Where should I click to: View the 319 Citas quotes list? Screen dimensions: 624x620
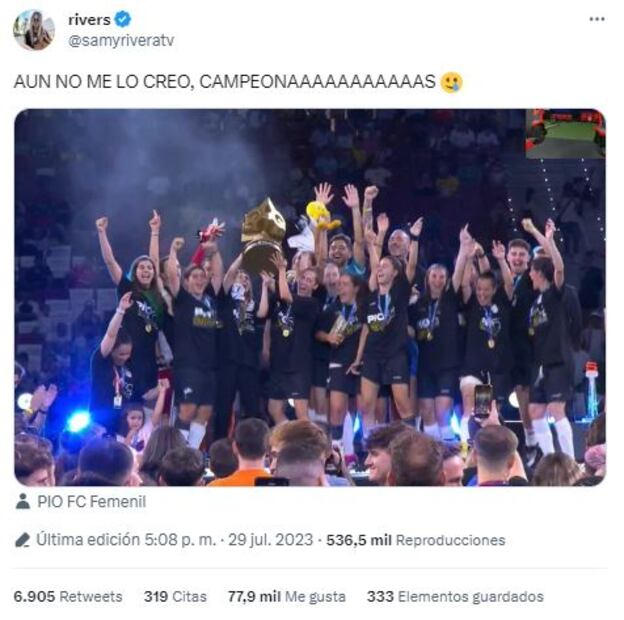(x=176, y=597)
